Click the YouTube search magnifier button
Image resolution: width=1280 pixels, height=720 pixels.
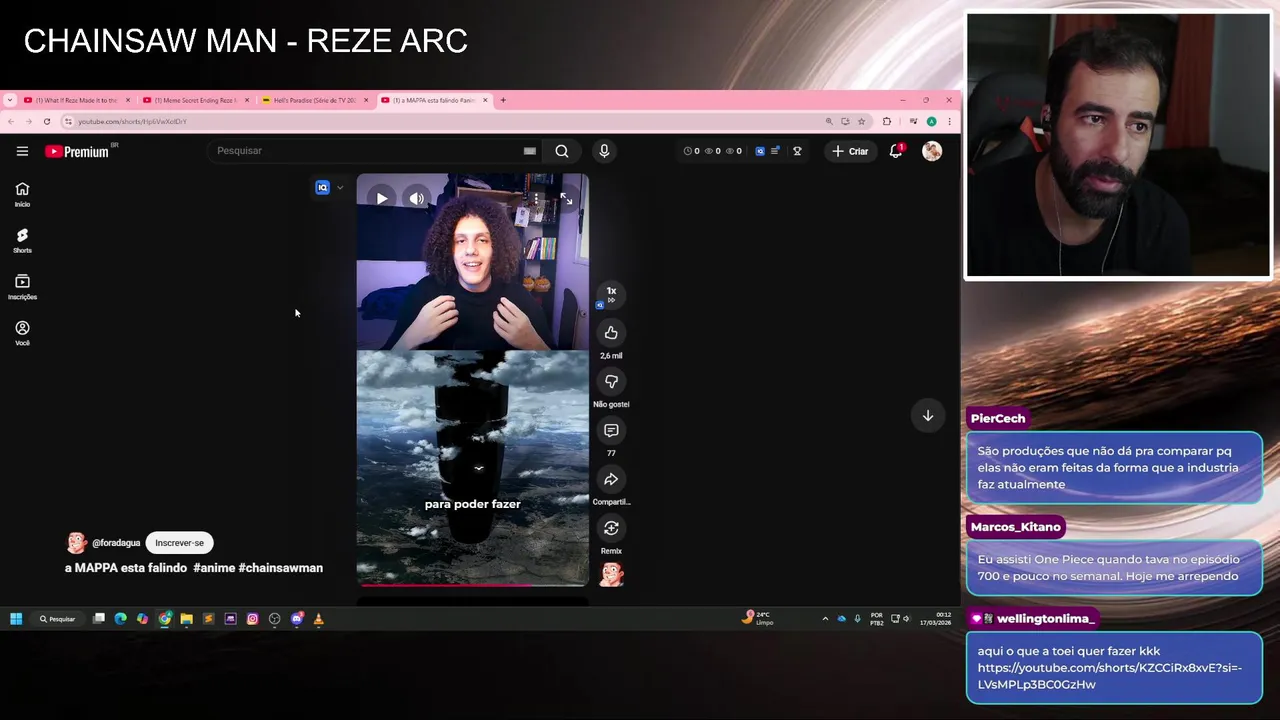562,151
